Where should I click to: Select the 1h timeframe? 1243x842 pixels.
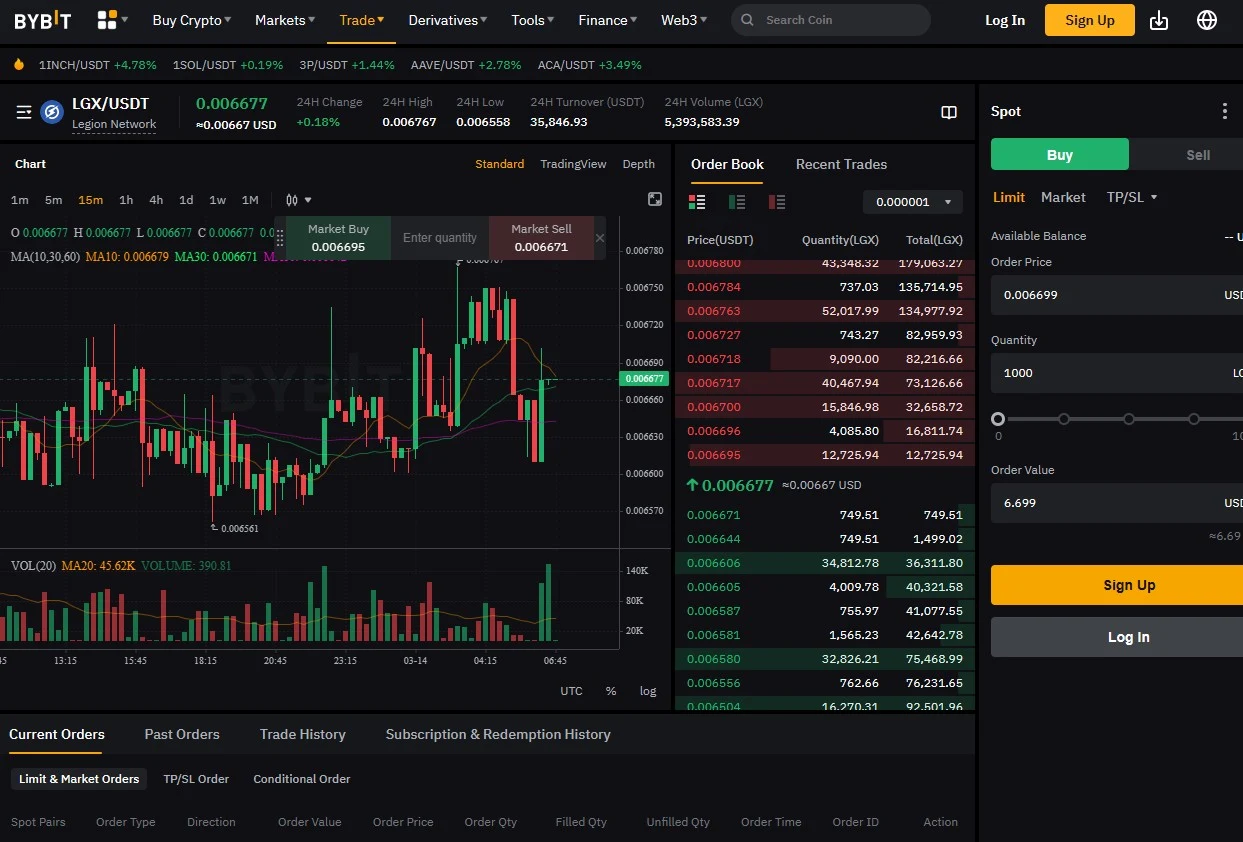point(126,200)
